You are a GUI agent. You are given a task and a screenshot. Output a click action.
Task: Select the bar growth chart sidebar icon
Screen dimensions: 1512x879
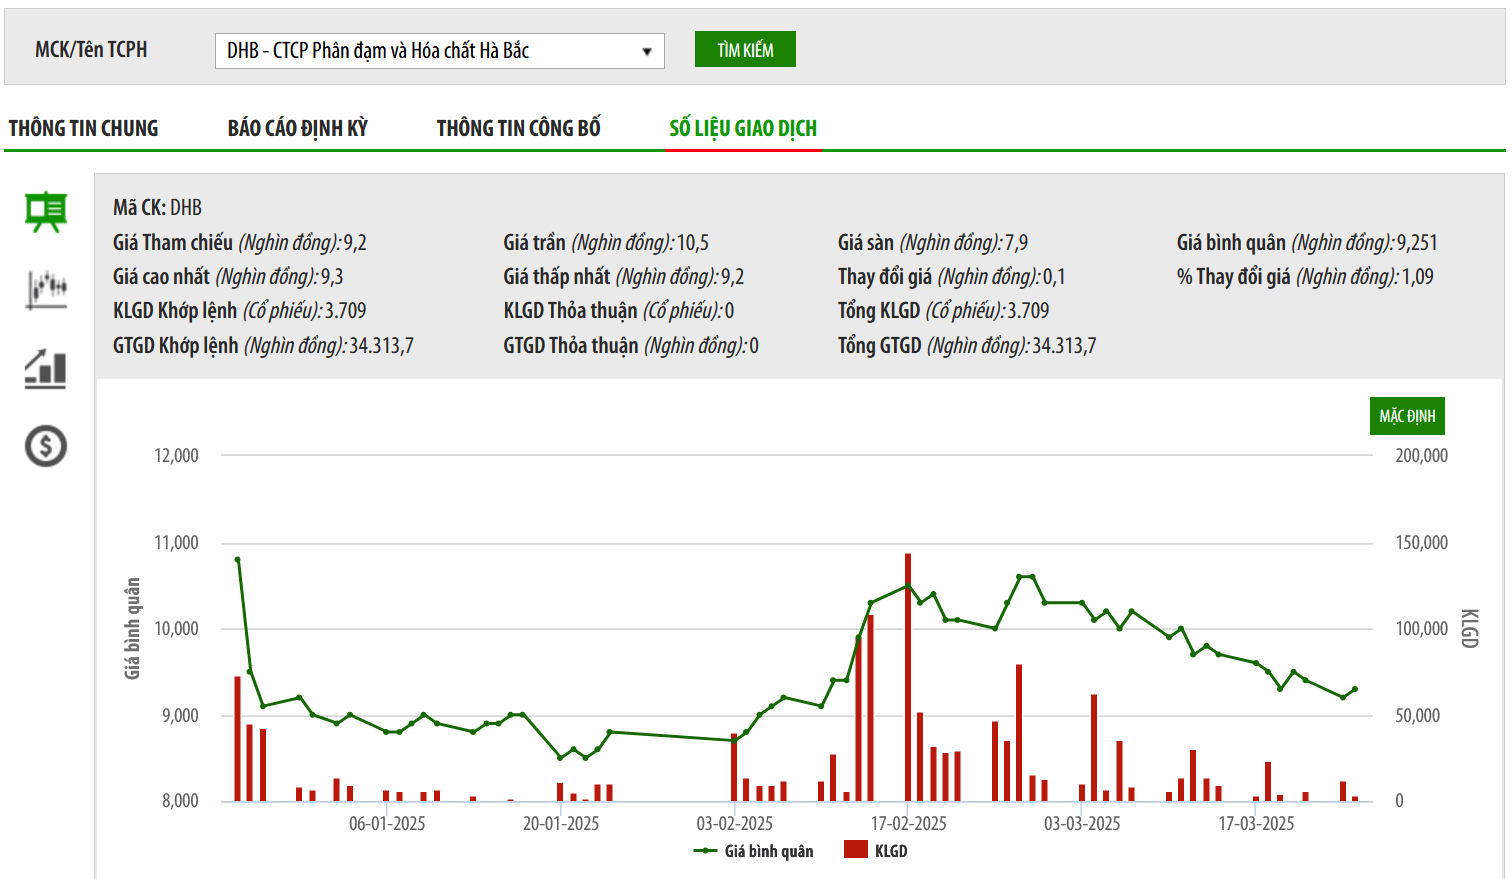point(46,368)
